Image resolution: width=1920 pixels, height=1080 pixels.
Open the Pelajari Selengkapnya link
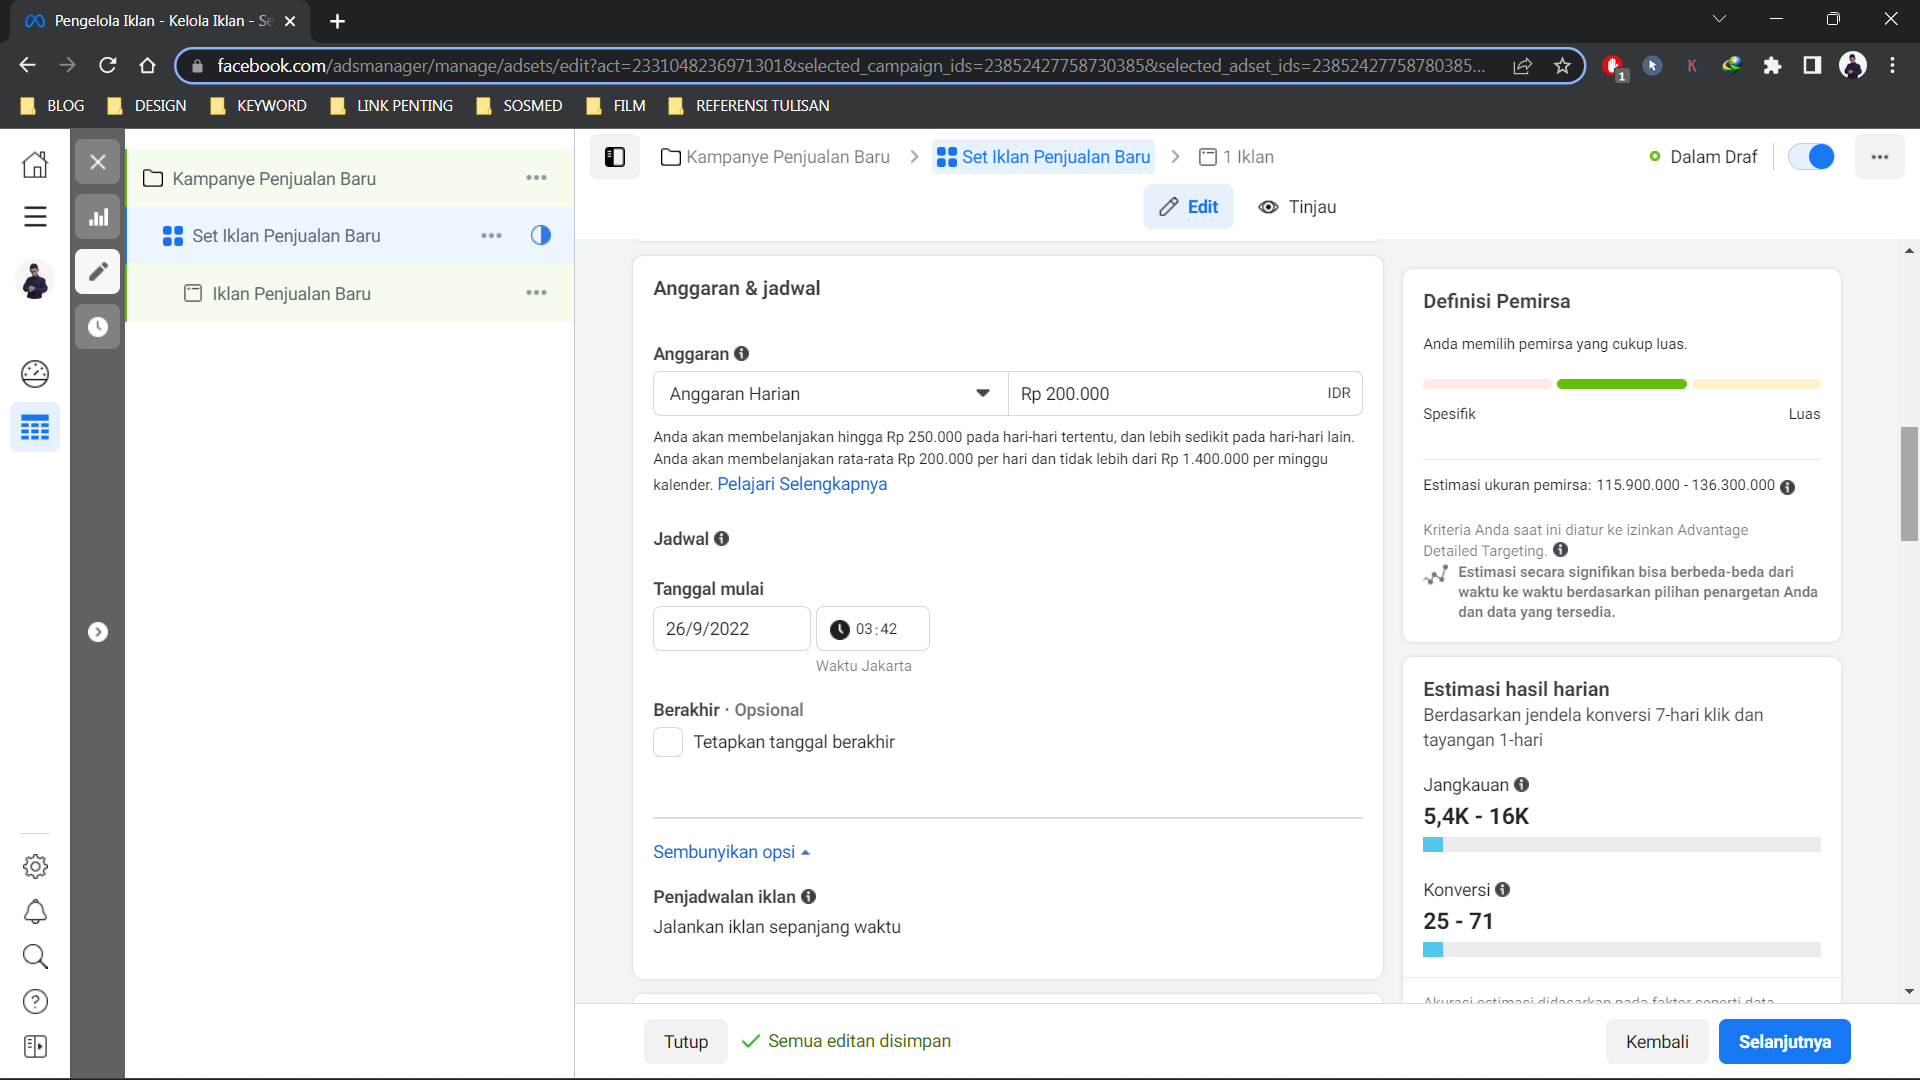click(x=802, y=484)
